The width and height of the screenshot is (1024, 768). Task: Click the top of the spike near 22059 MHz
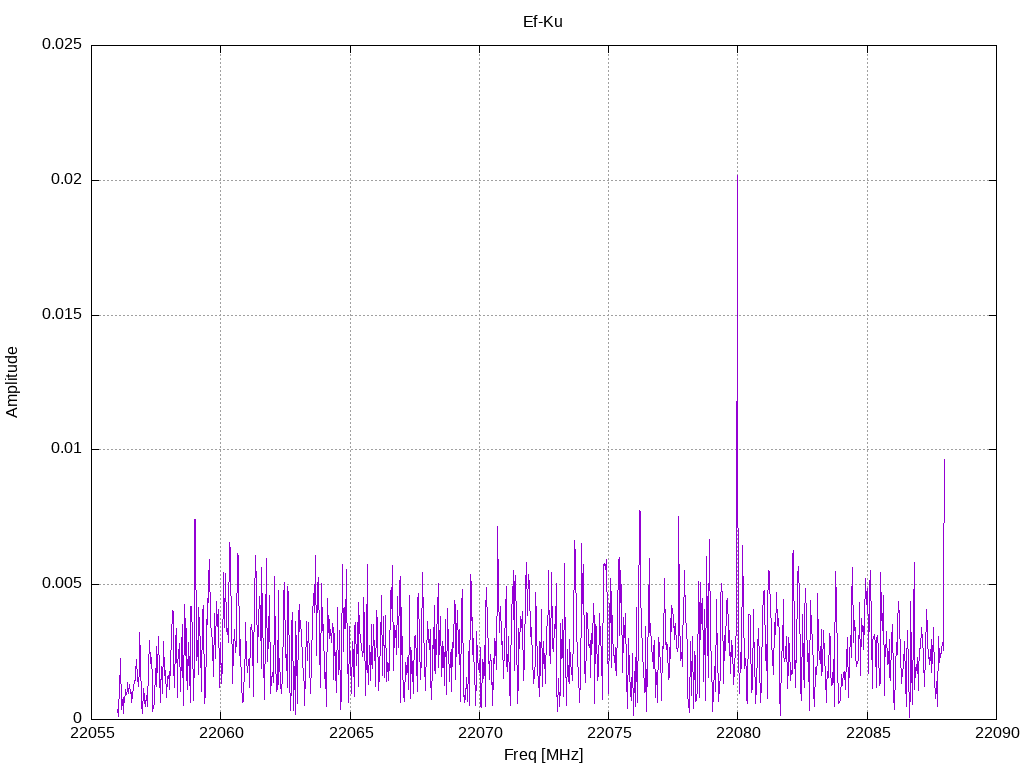tap(195, 520)
